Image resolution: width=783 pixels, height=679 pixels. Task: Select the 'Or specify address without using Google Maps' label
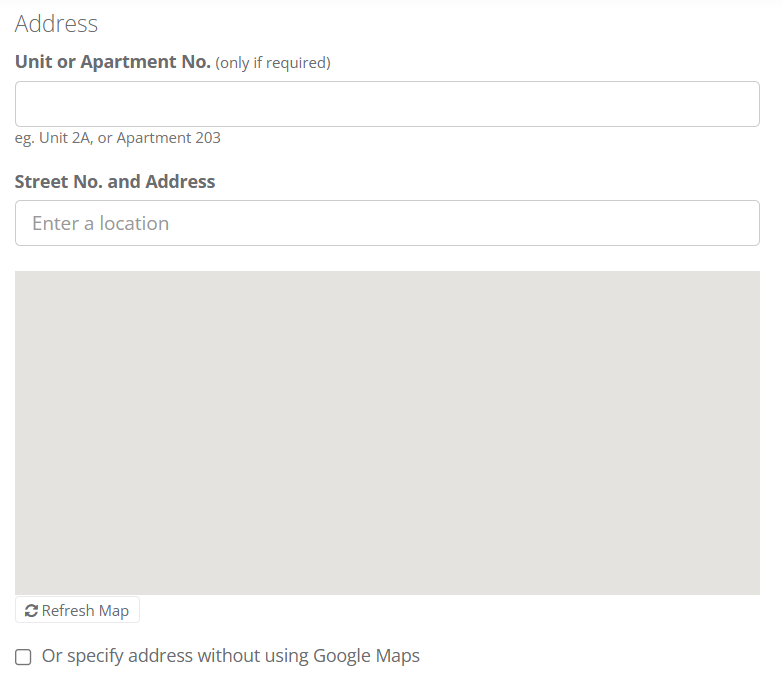pos(231,656)
